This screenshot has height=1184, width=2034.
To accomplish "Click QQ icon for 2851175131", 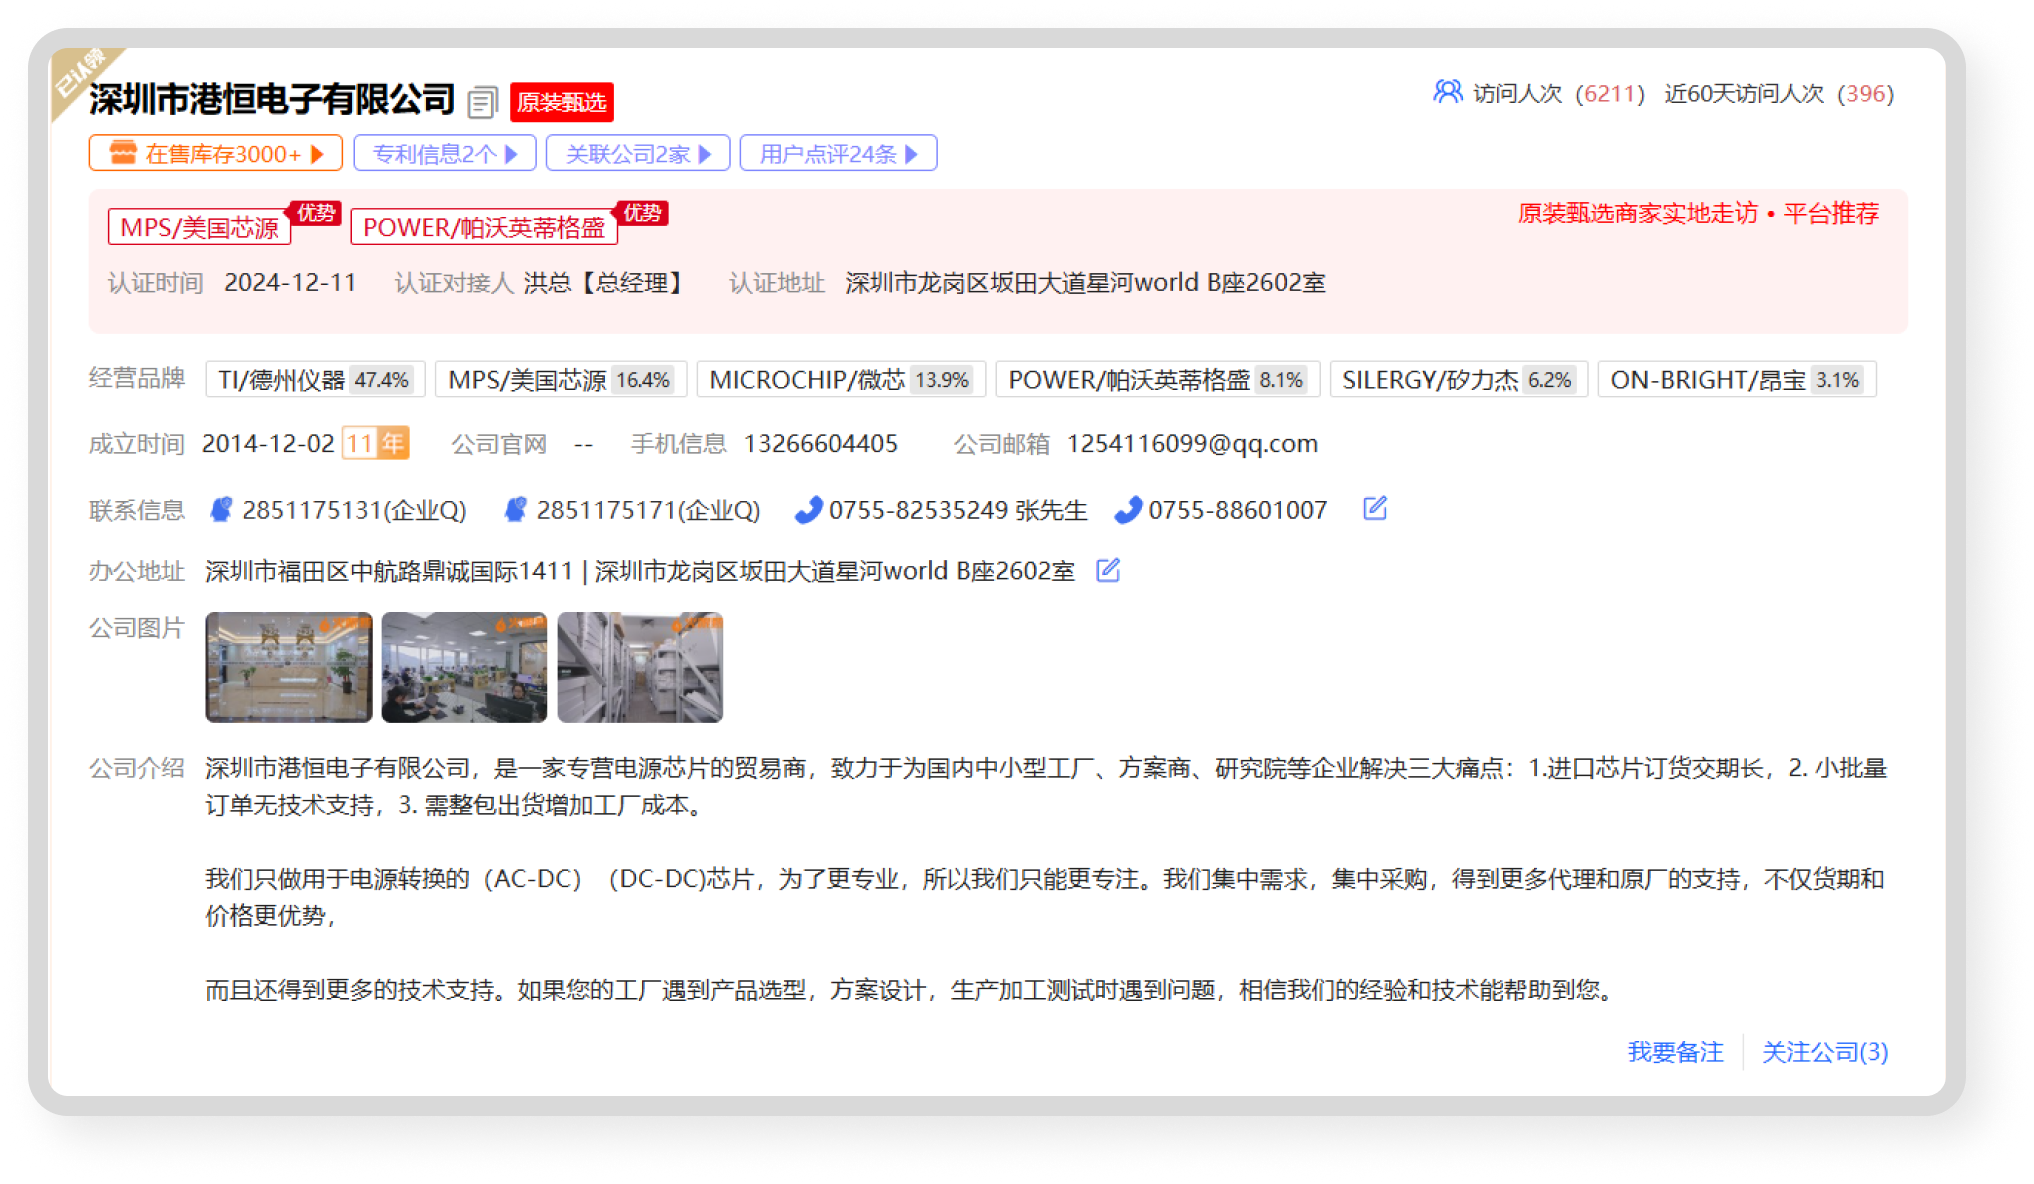I will pos(221,510).
